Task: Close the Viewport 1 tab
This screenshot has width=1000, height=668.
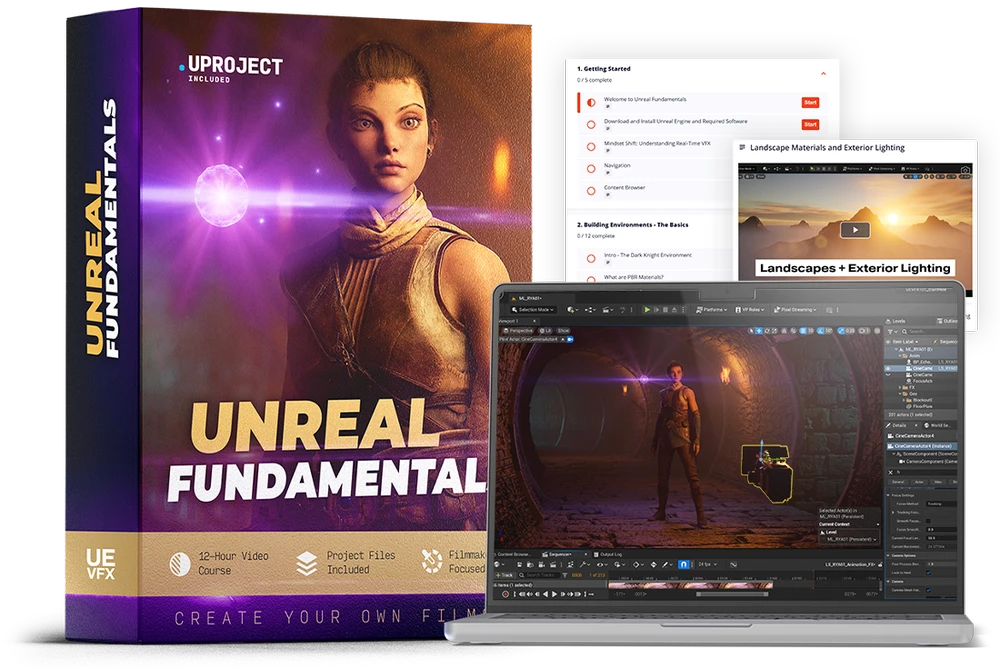Action: tap(534, 321)
